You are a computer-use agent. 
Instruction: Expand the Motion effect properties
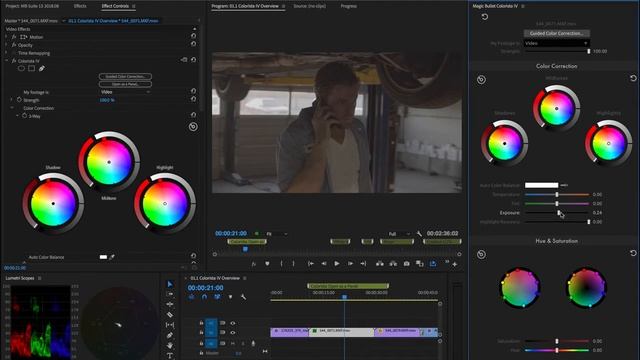point(6,37)
